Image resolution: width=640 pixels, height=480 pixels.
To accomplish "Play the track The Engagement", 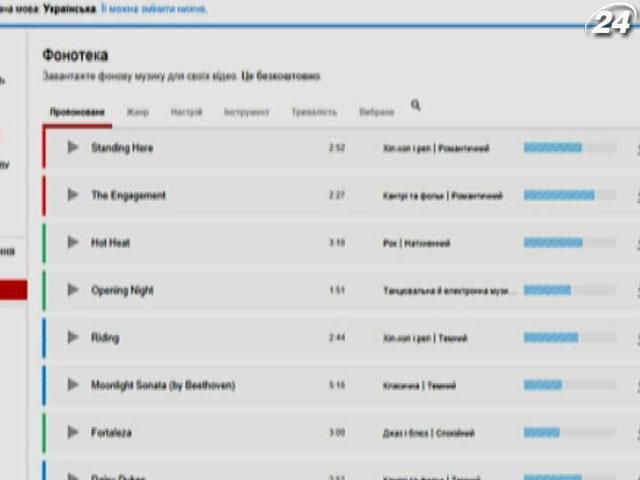I will [73, 195].
